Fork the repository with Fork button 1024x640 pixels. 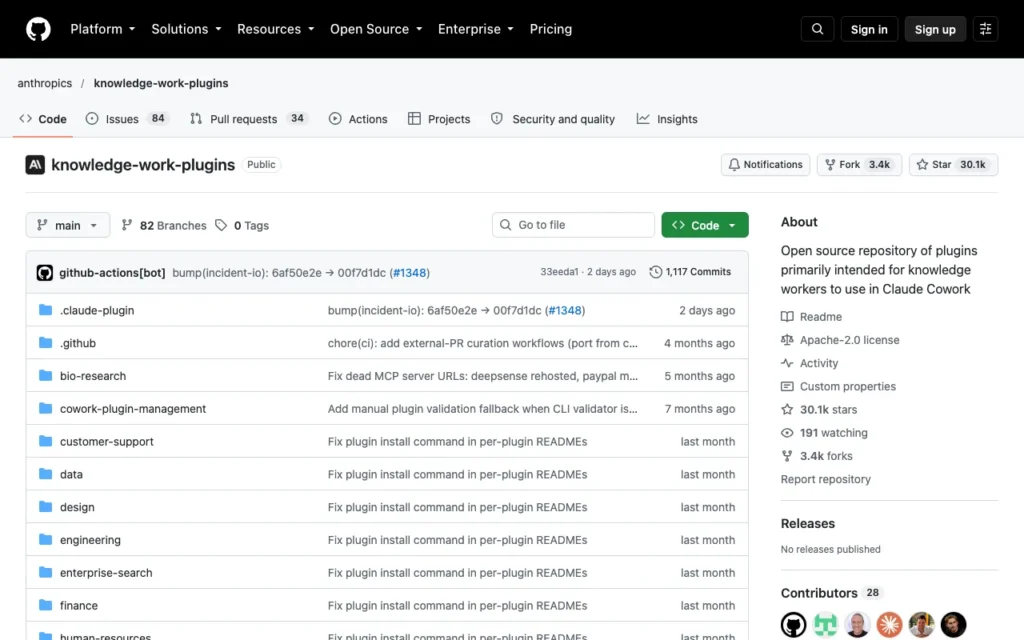(x=859, y=165)
